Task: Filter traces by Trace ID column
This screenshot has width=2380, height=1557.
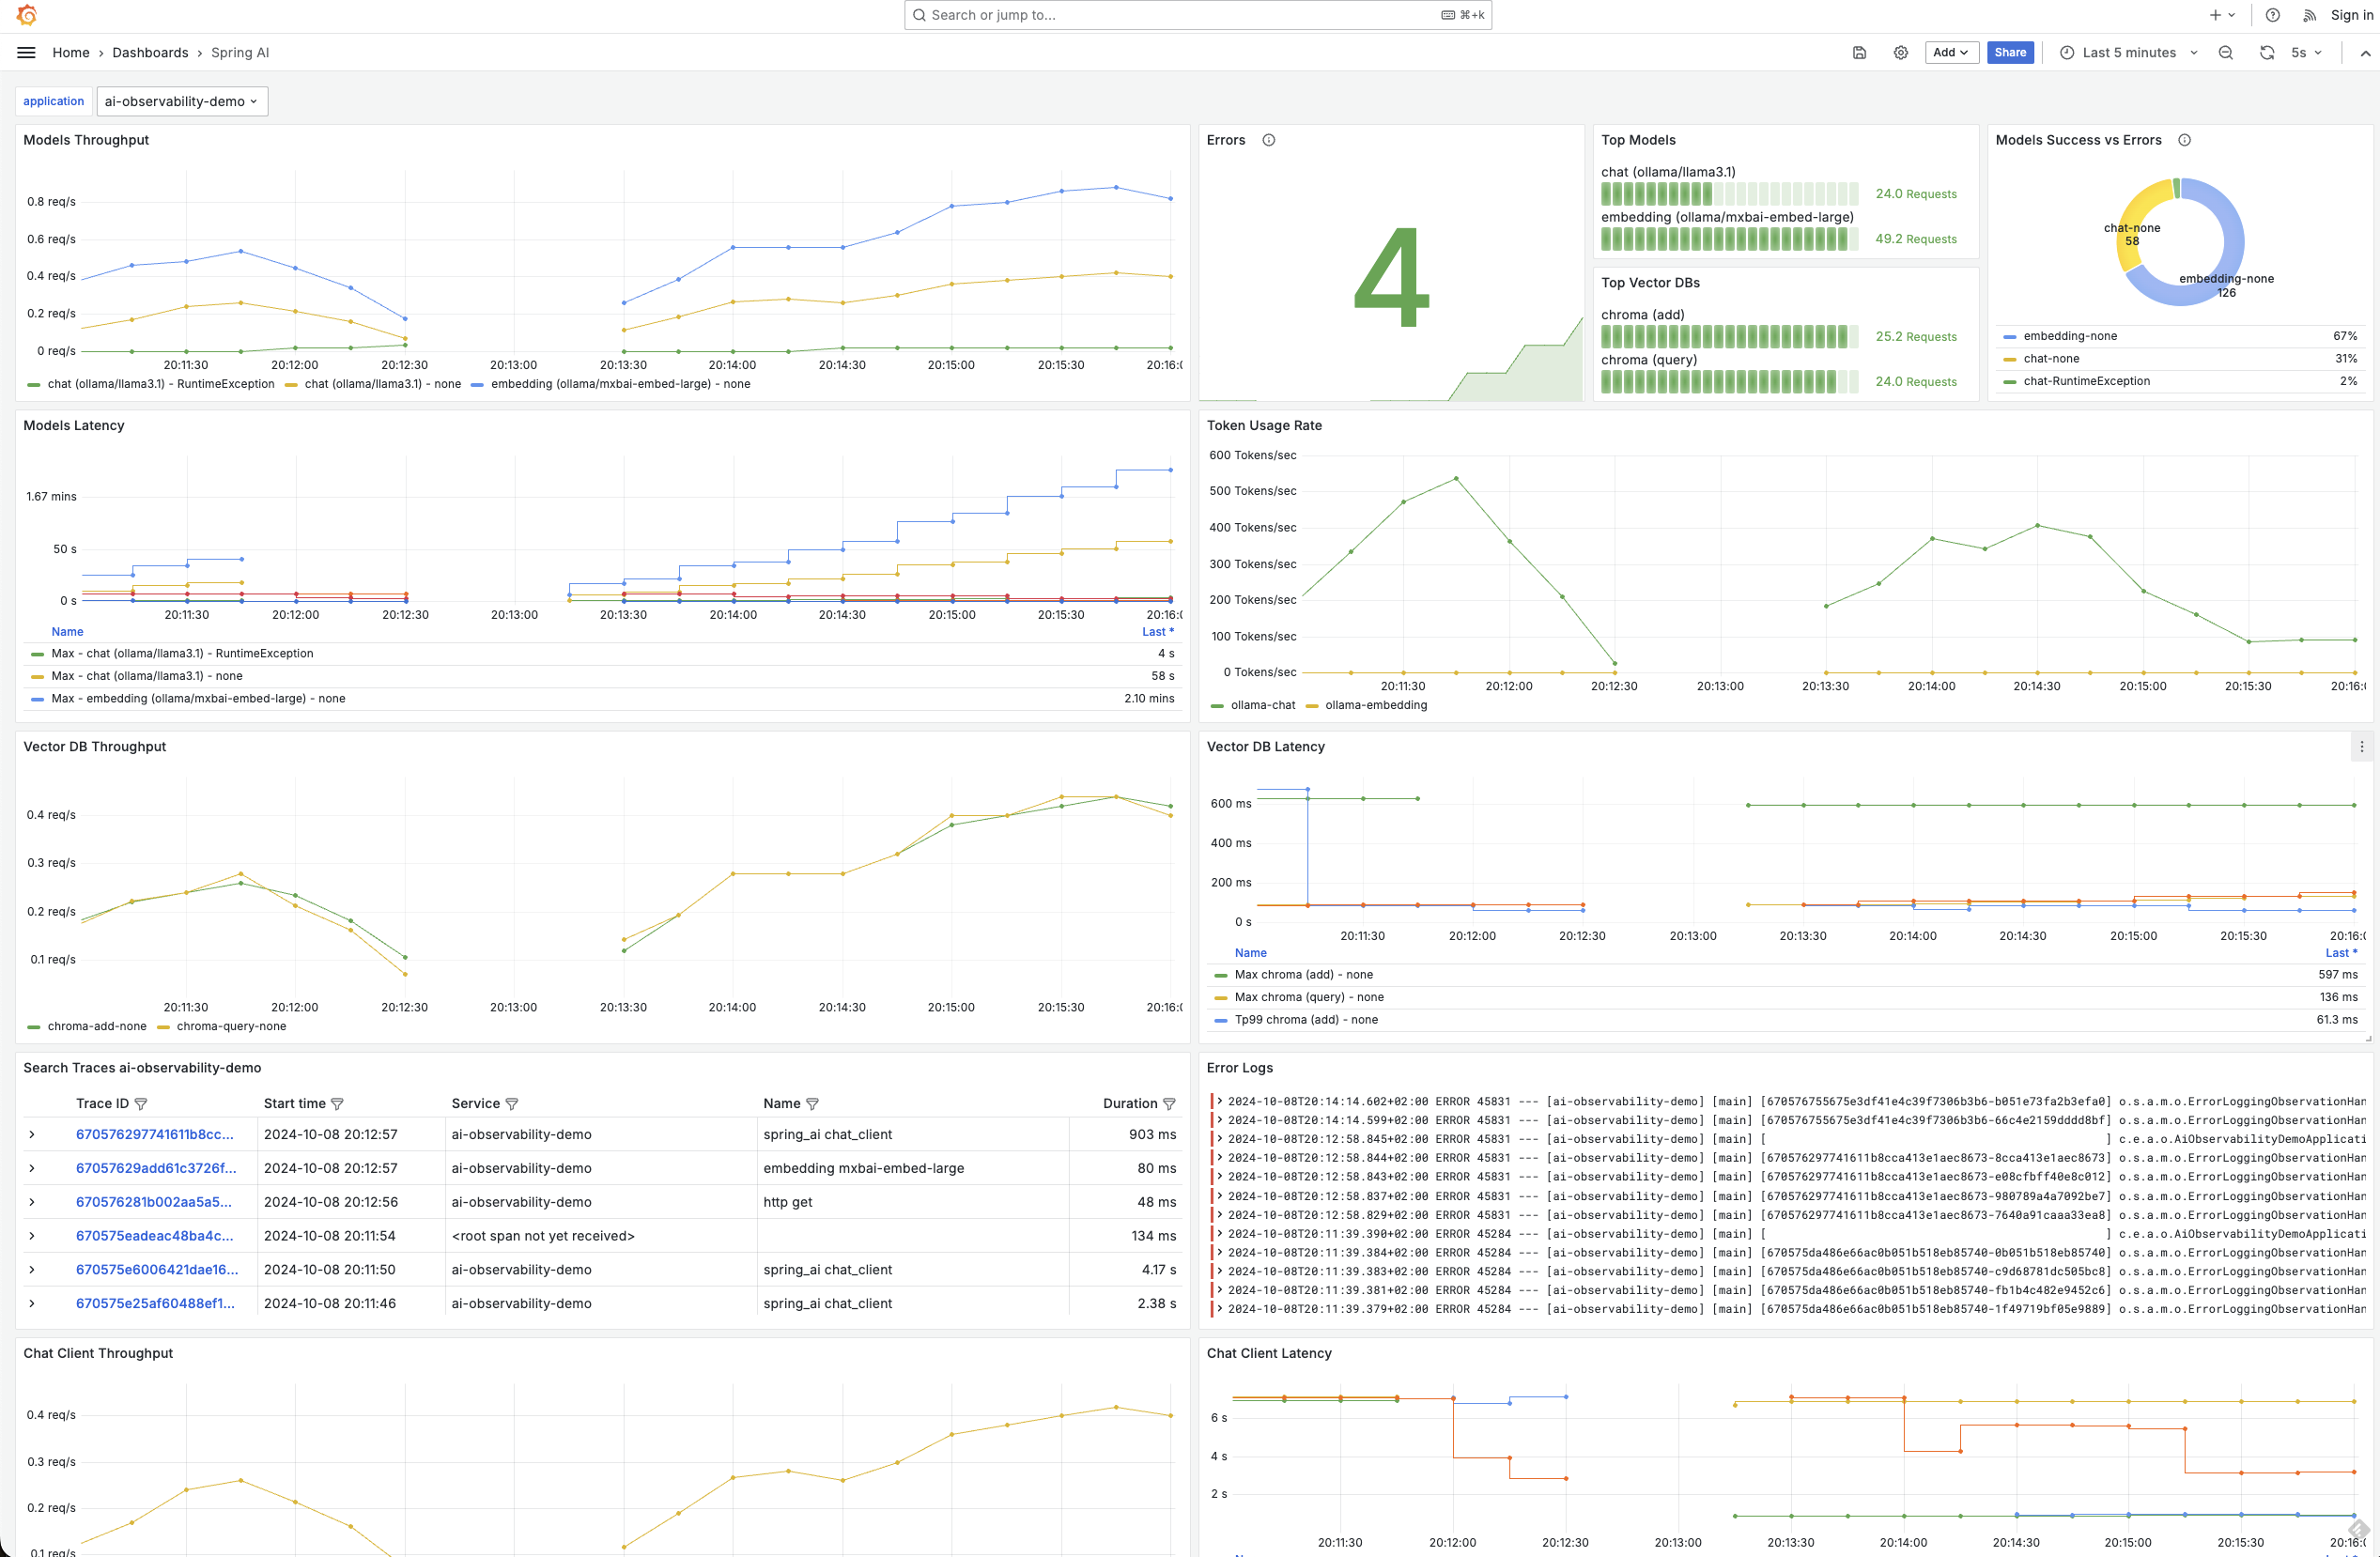Action: [x=141, y=1103]
